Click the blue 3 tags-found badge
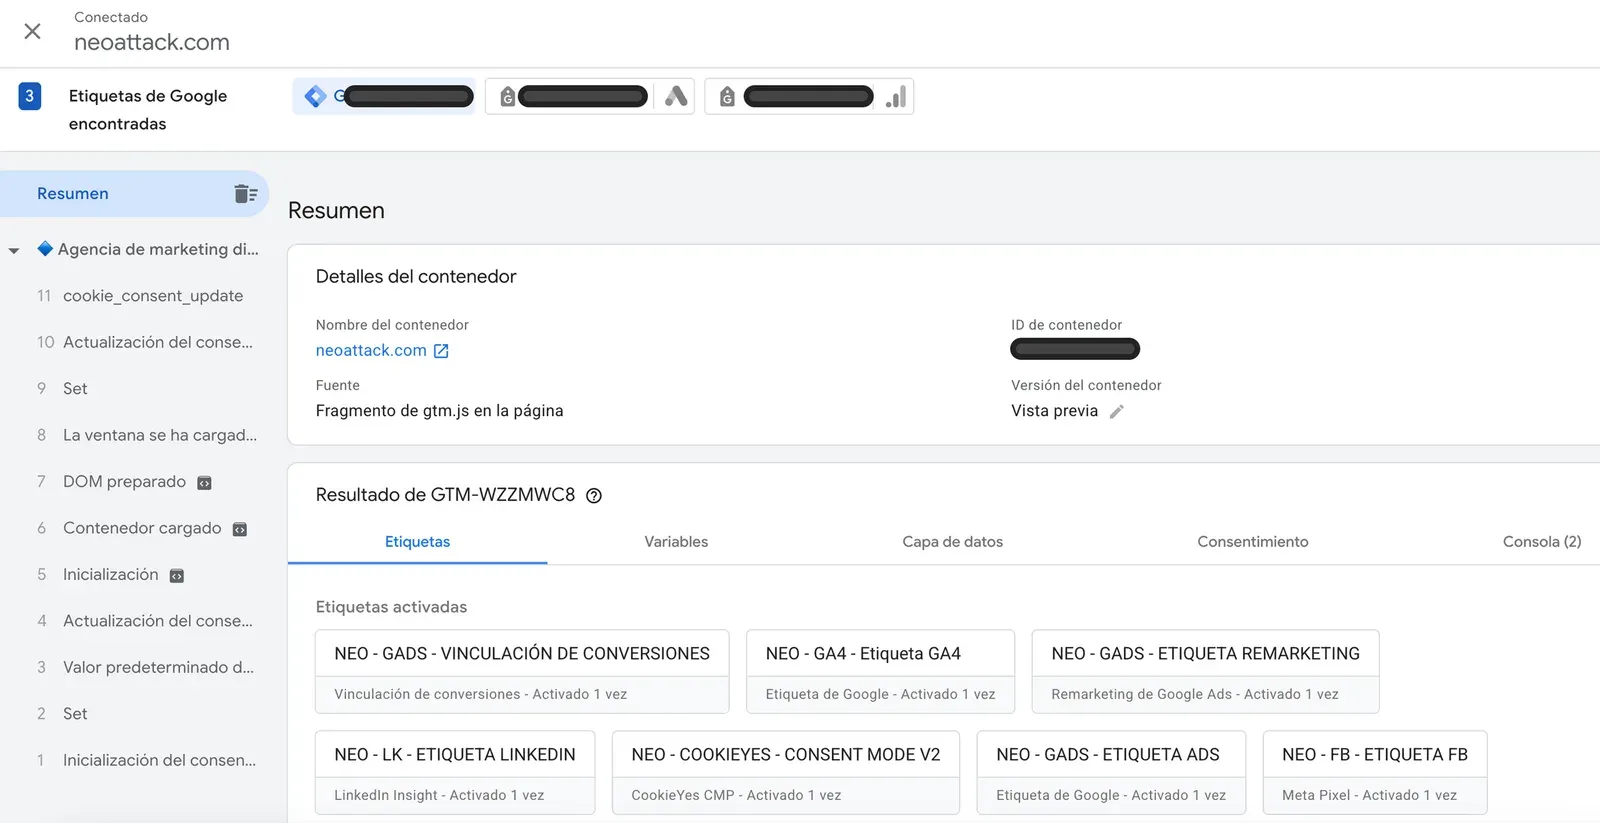The width and height of the screenshot is (1600, 823). pyautogui.click(x=29, y=96)
